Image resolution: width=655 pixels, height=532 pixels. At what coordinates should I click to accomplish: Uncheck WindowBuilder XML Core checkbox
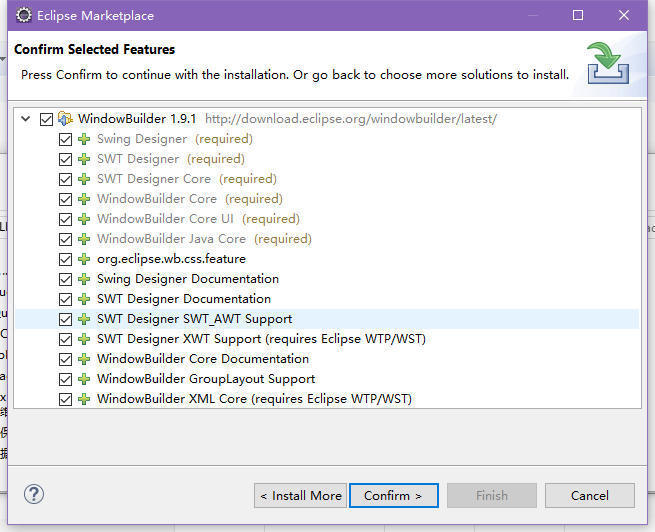point(65,399)
